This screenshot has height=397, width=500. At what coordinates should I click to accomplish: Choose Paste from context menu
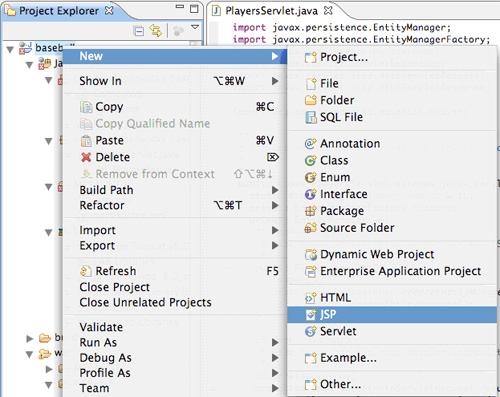coord(175,140)
